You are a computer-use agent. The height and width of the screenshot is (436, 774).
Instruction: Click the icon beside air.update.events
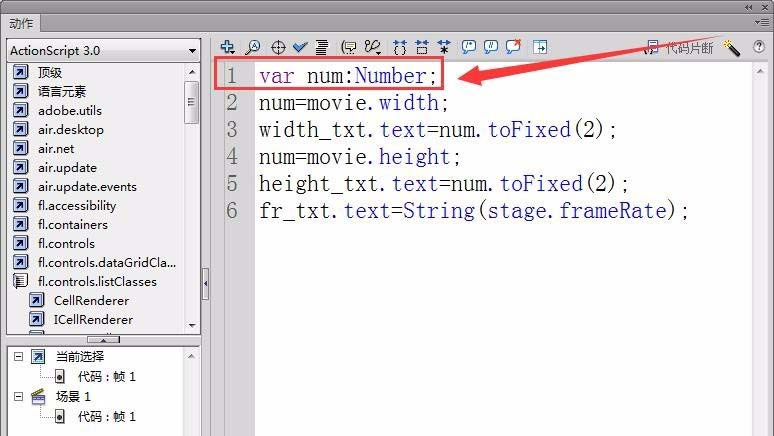(20, 186)
